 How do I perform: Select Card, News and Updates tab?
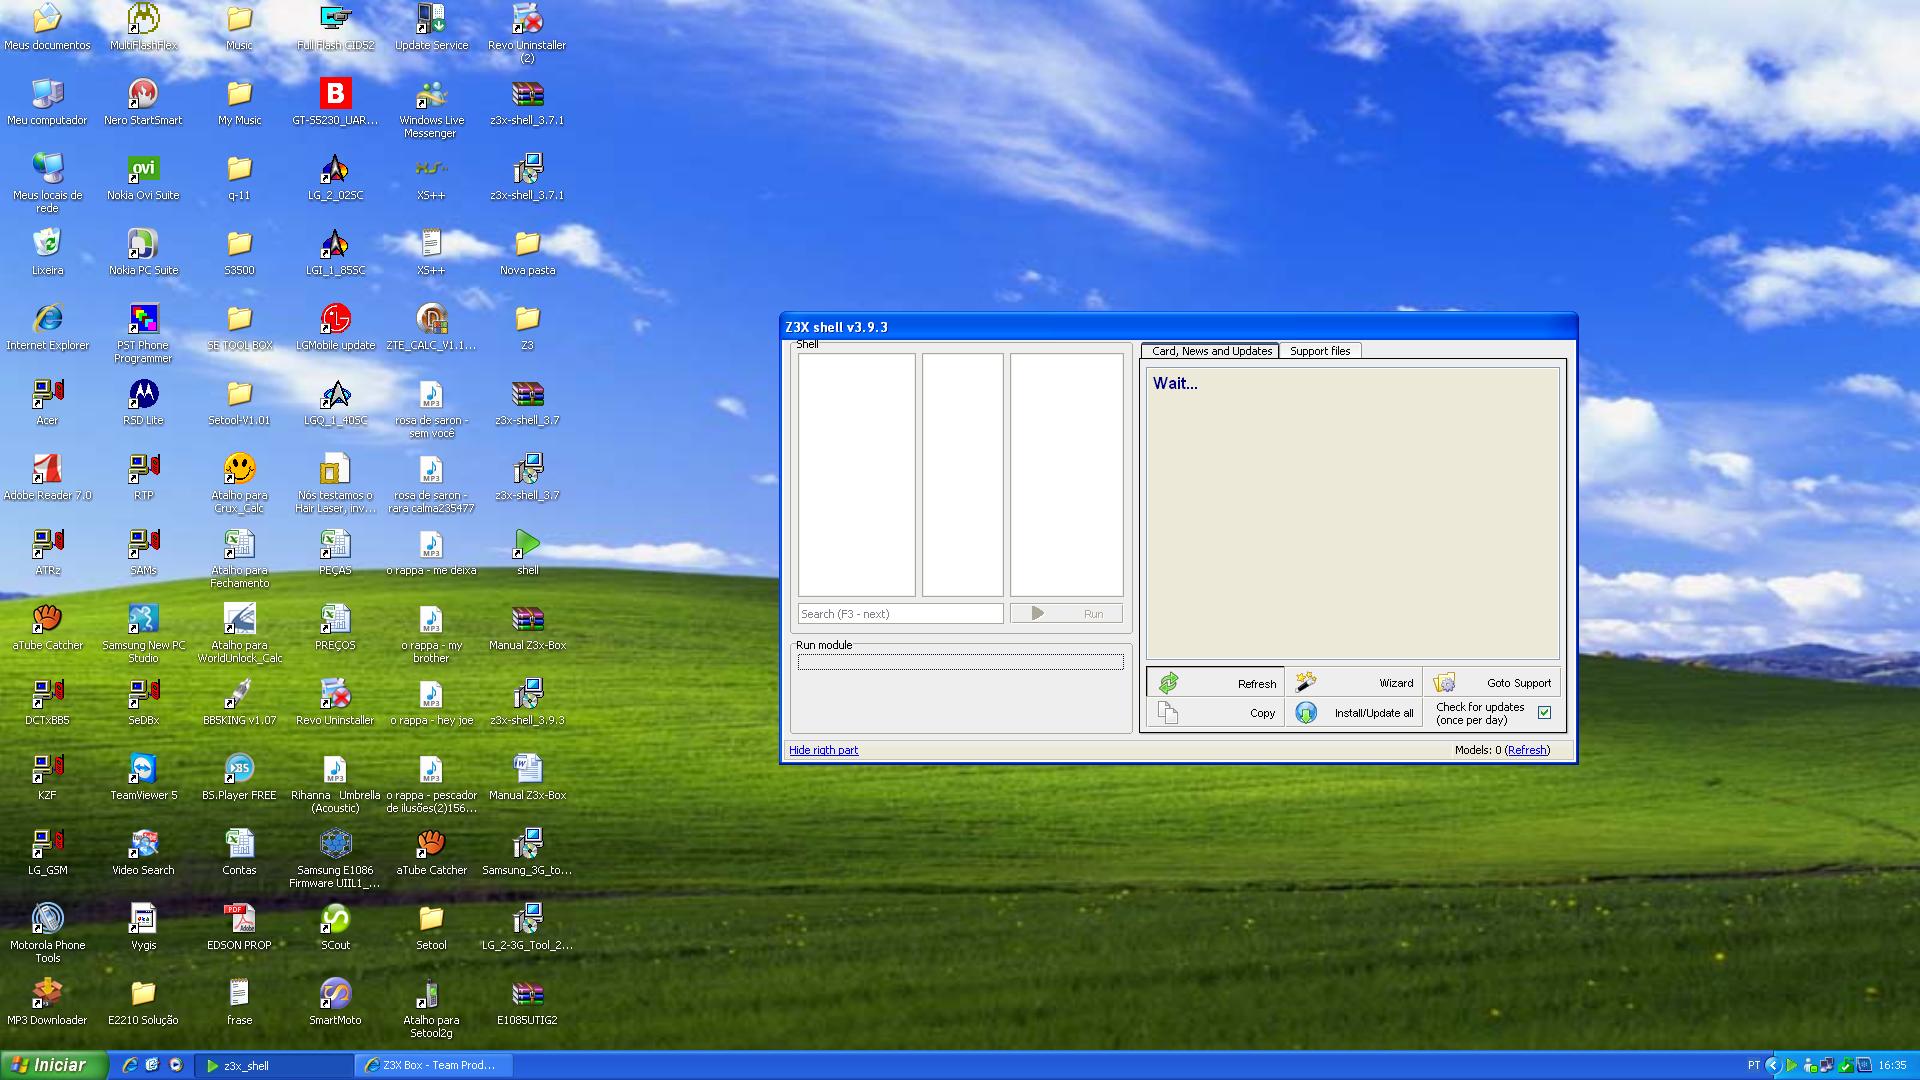pos(1211,351)
